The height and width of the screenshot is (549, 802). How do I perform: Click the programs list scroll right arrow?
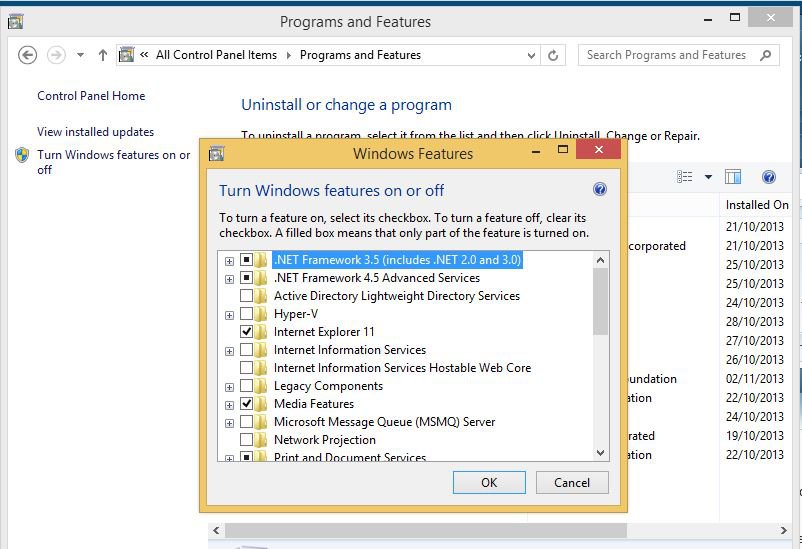(x=784, y=530)
